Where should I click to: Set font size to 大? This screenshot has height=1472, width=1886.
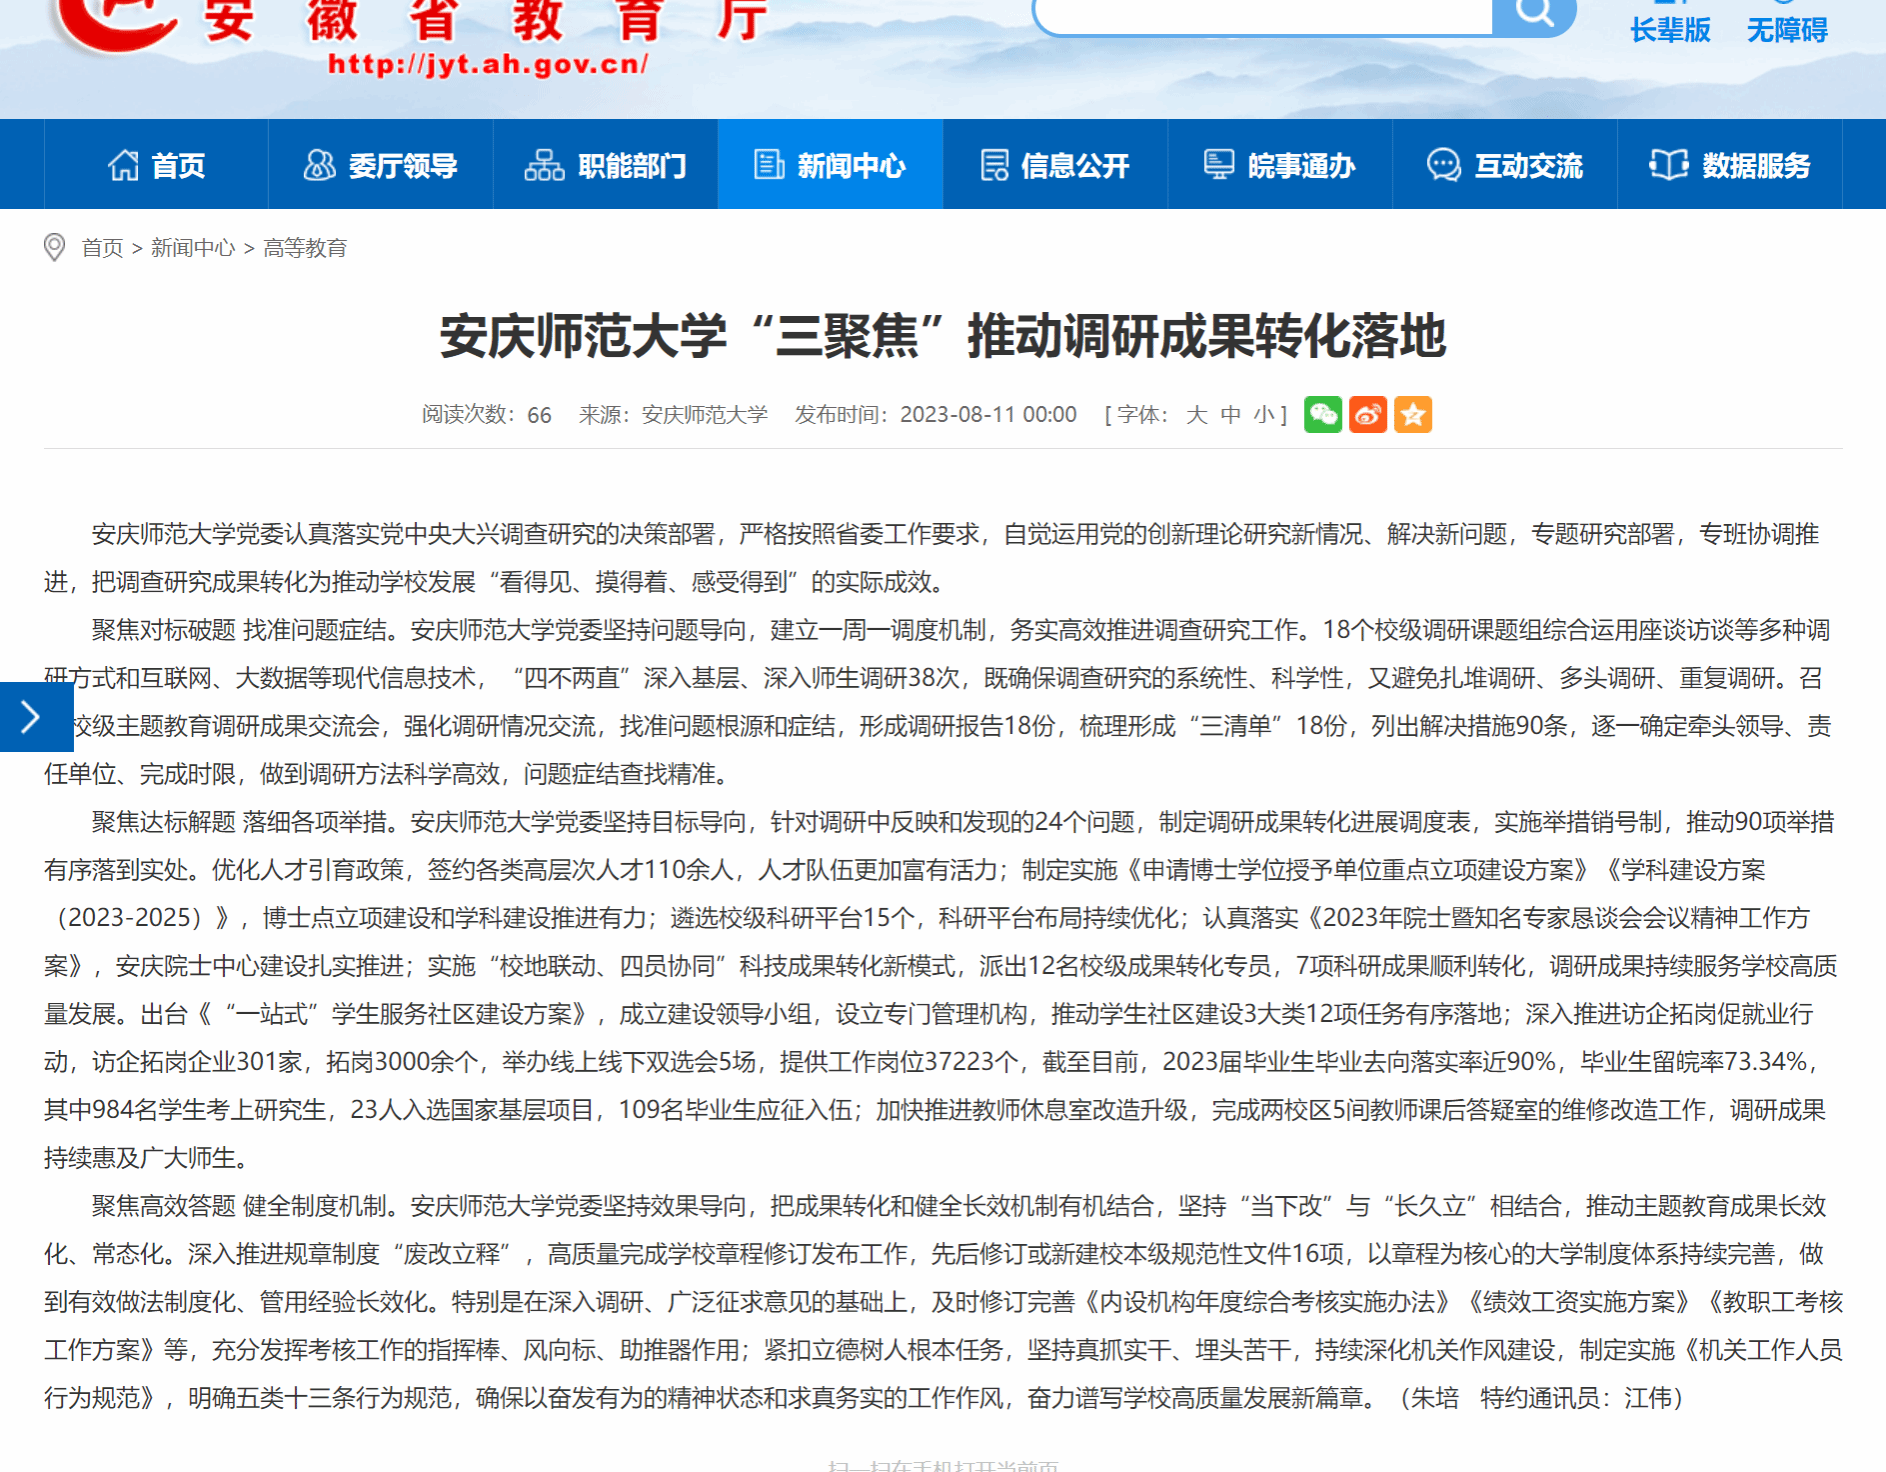click(1196, 415)
